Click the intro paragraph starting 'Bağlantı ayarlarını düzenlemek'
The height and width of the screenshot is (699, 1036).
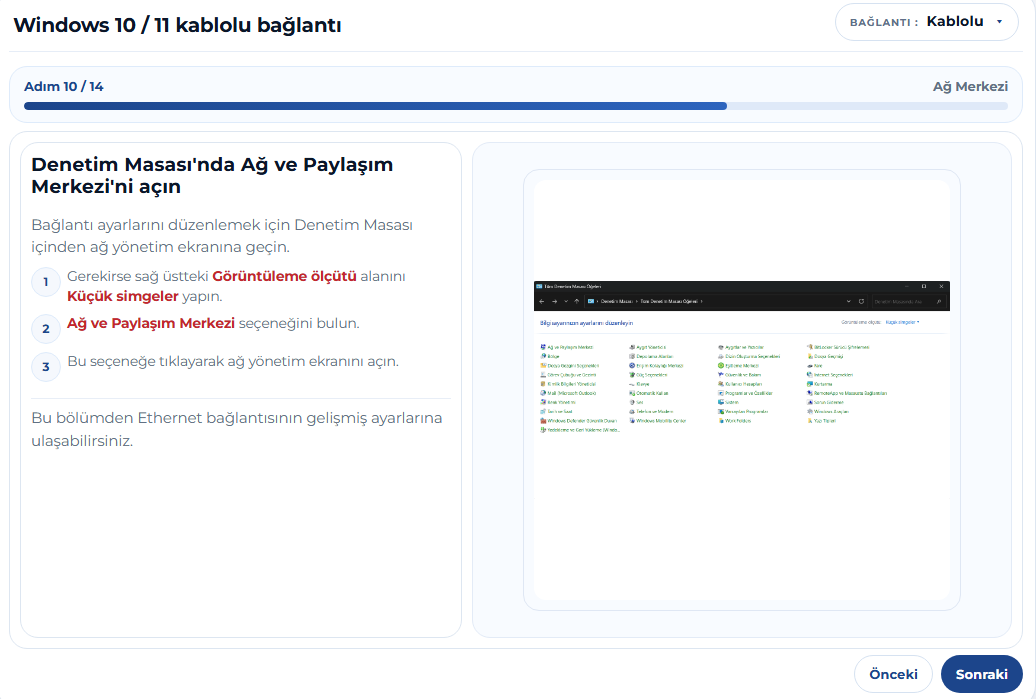tap(222, 236)
